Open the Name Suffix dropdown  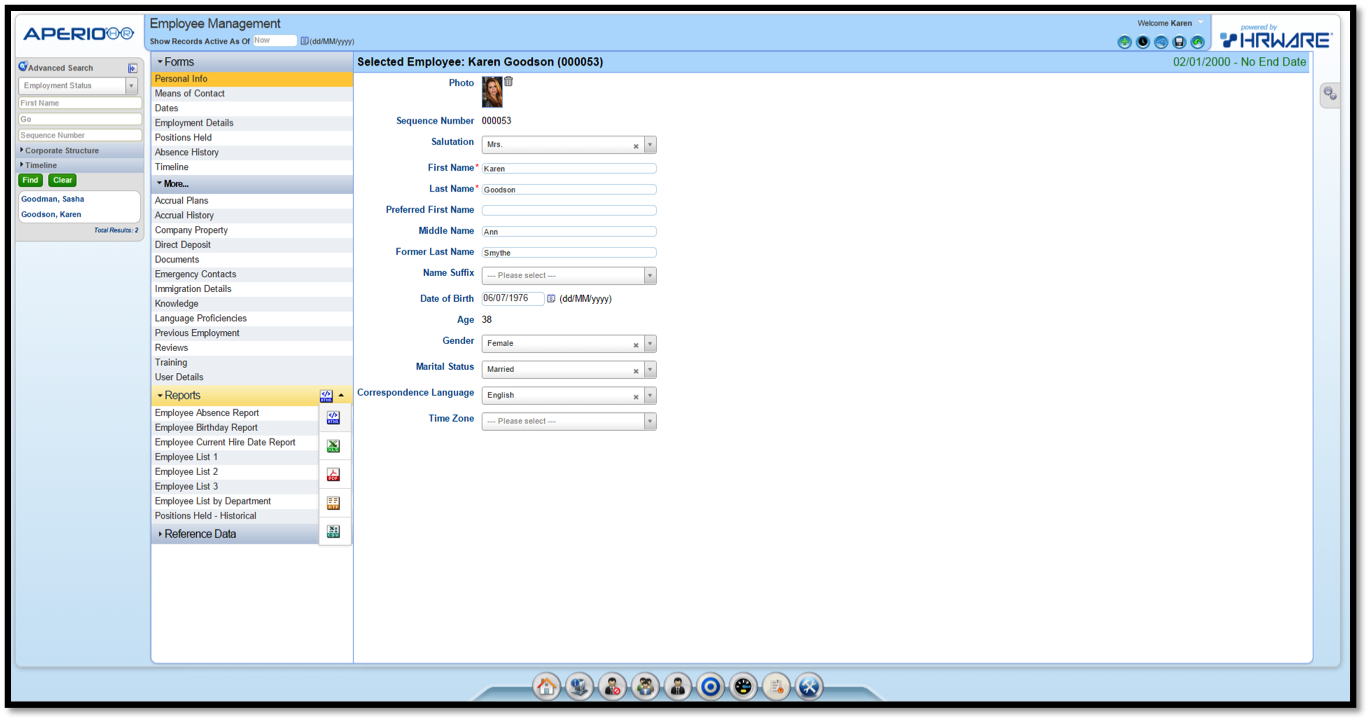(x=650, y=275)
